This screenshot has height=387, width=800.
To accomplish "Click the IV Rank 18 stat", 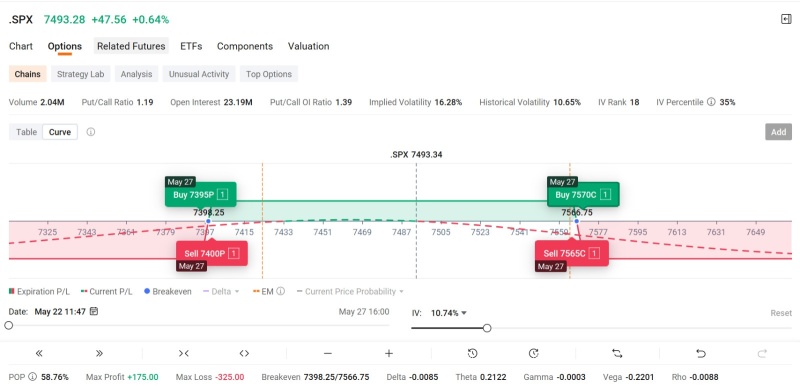I will [619, 102].
